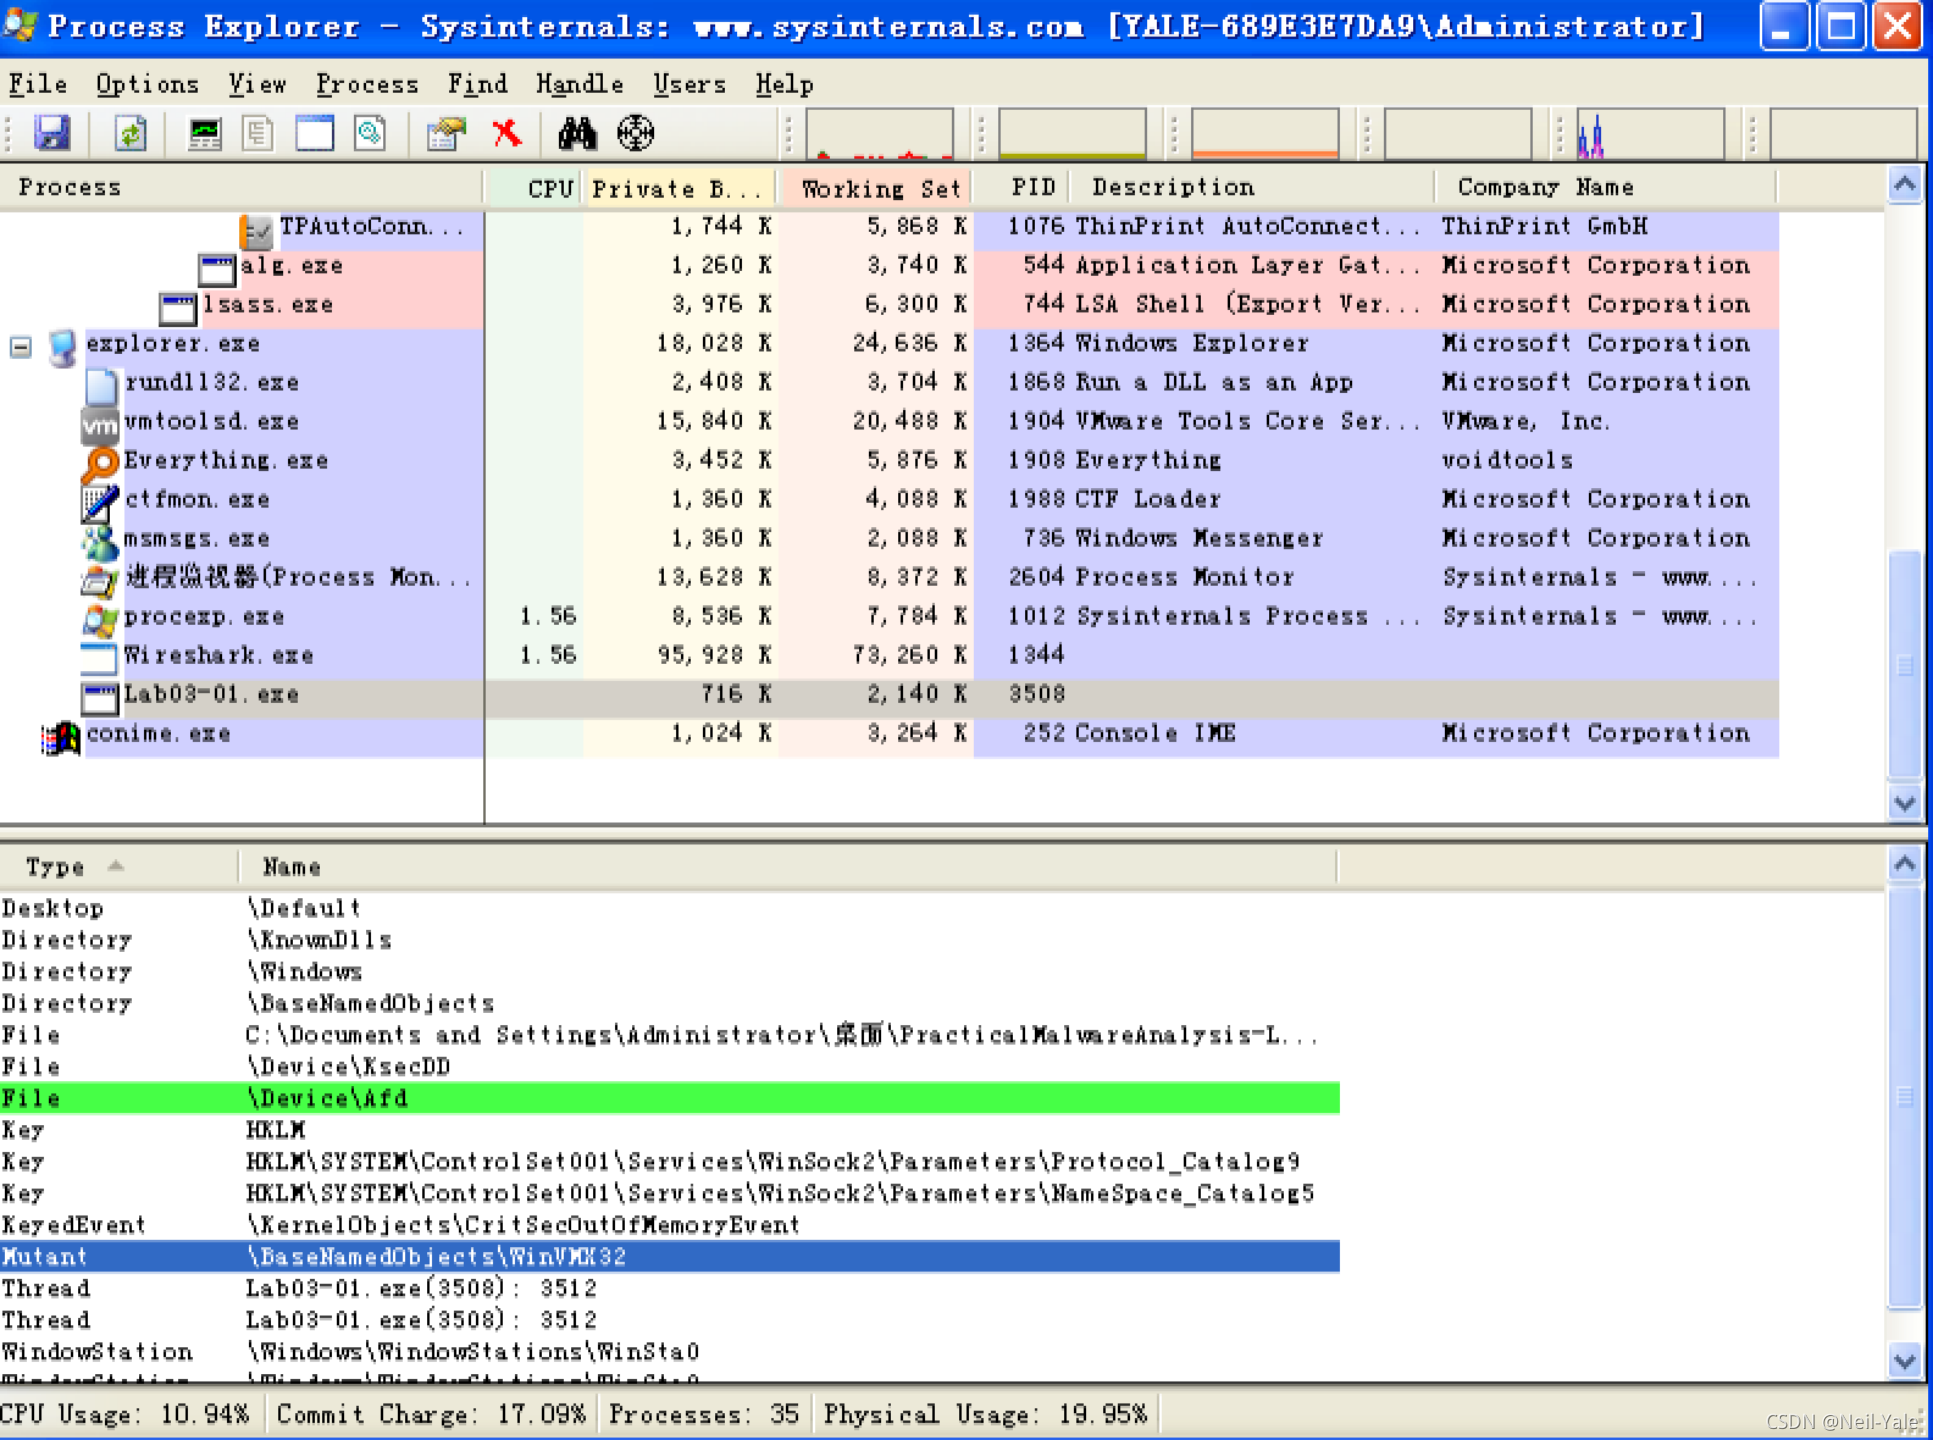1933x1440 pixels.
Task: Click the Physical Usage status bar entry
Action: tap(985, 1414)
